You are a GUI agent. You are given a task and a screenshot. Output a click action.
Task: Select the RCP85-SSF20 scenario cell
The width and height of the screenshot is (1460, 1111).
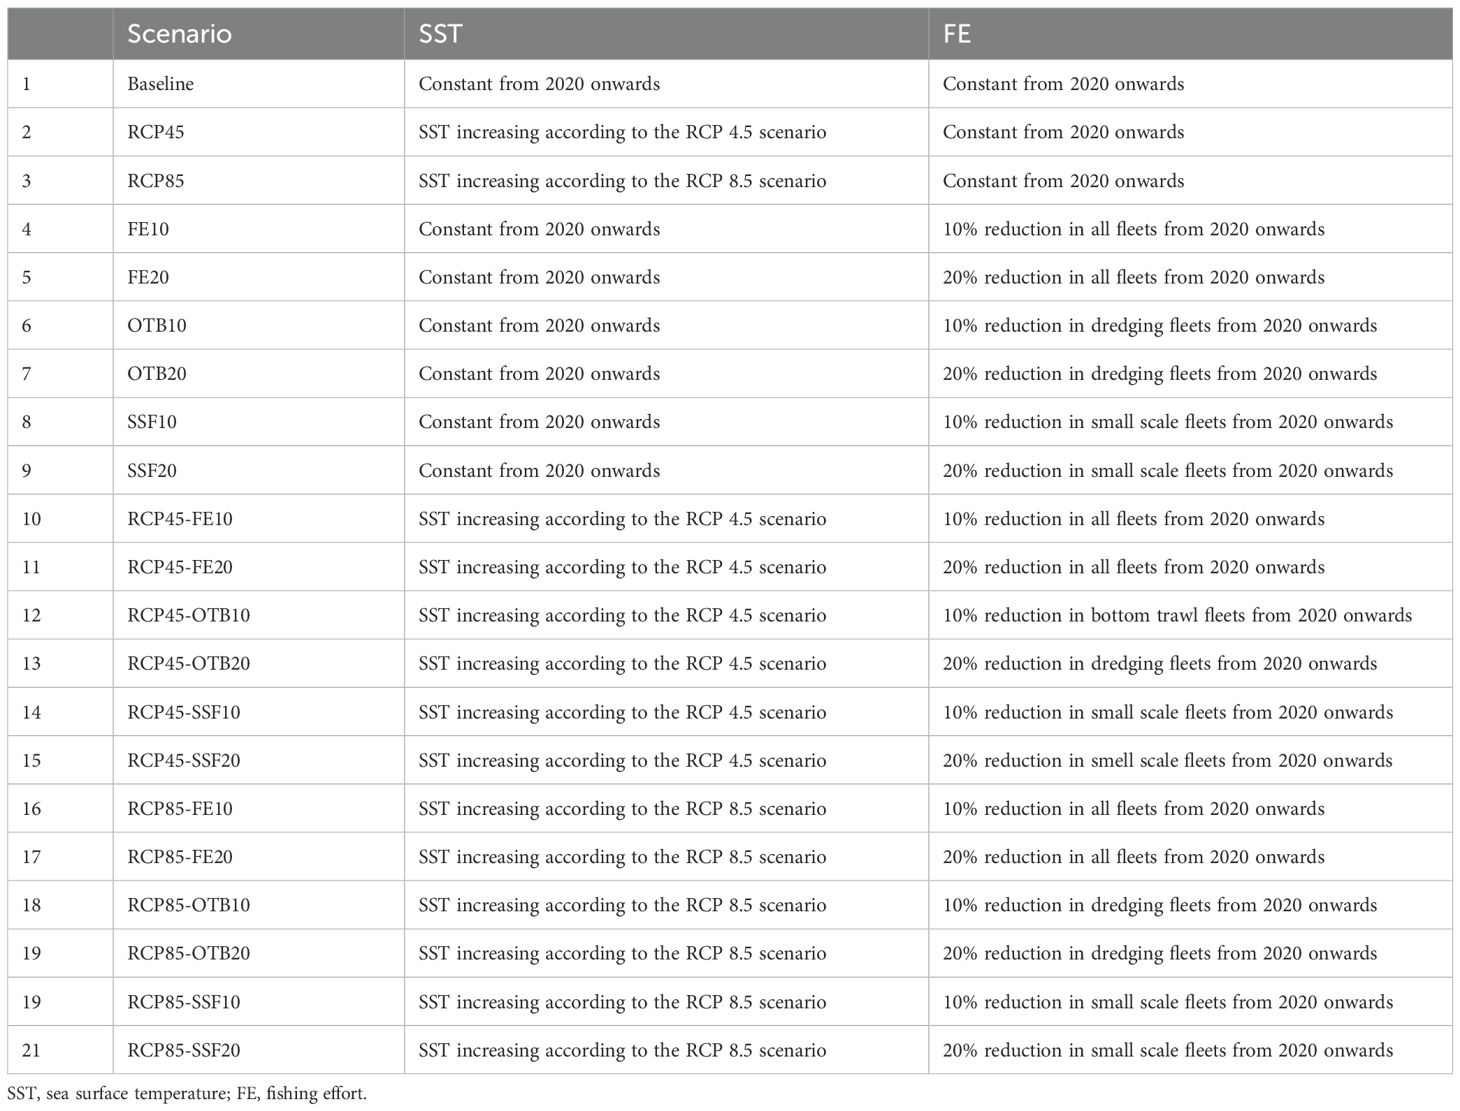(184, 1050)
